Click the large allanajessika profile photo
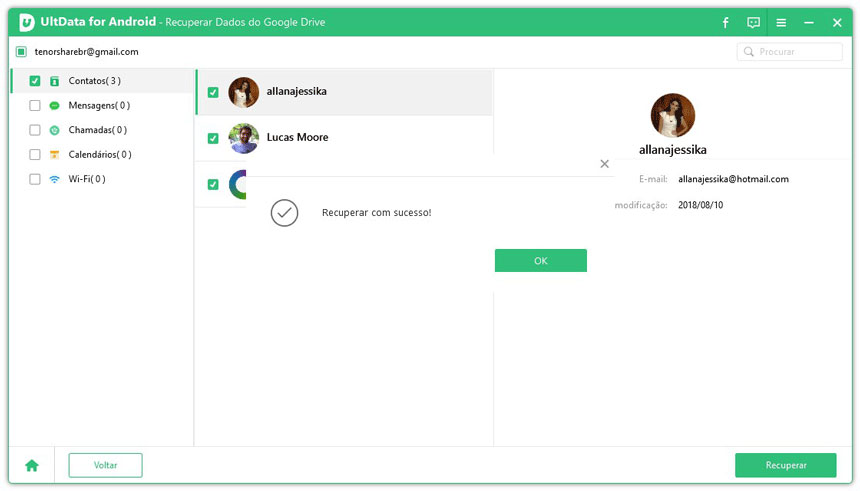 click(x=673, y=115)
